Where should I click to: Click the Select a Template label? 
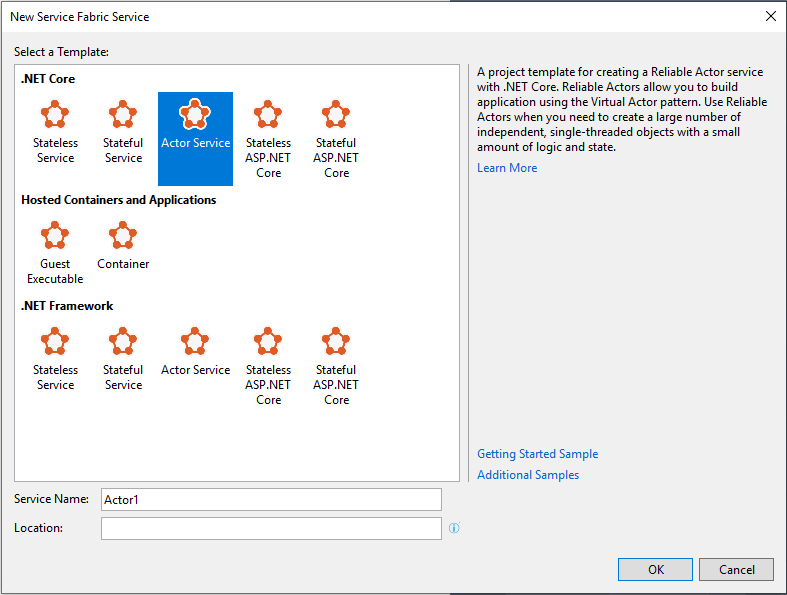(61, 52)
